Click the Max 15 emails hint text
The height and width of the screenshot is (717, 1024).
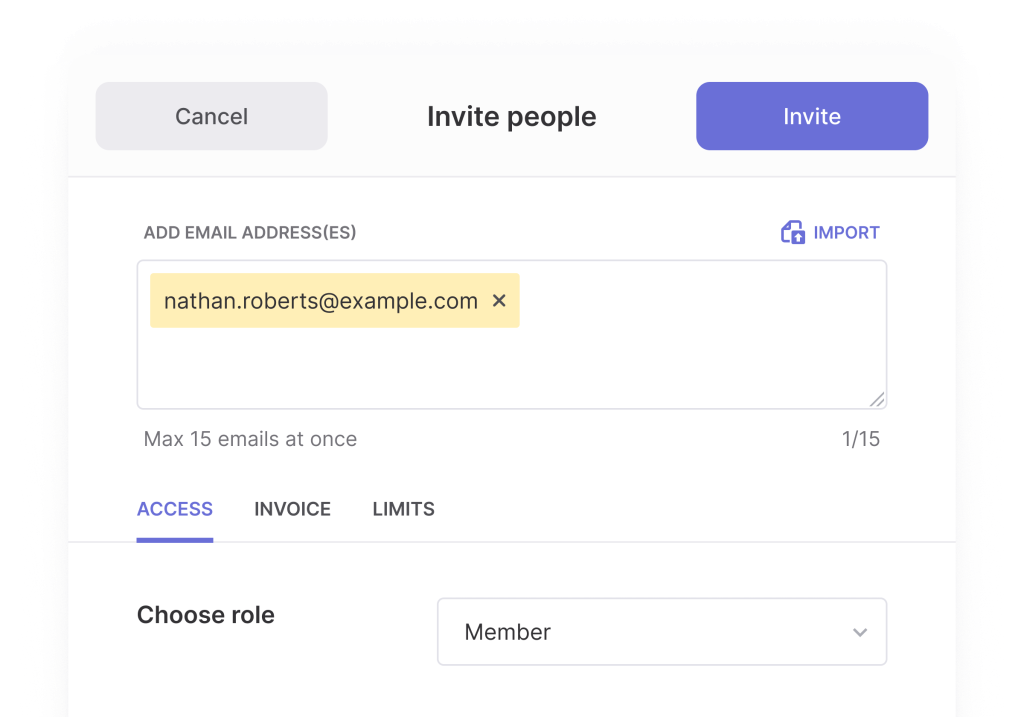pyautogui.click(x=250, y=439)
